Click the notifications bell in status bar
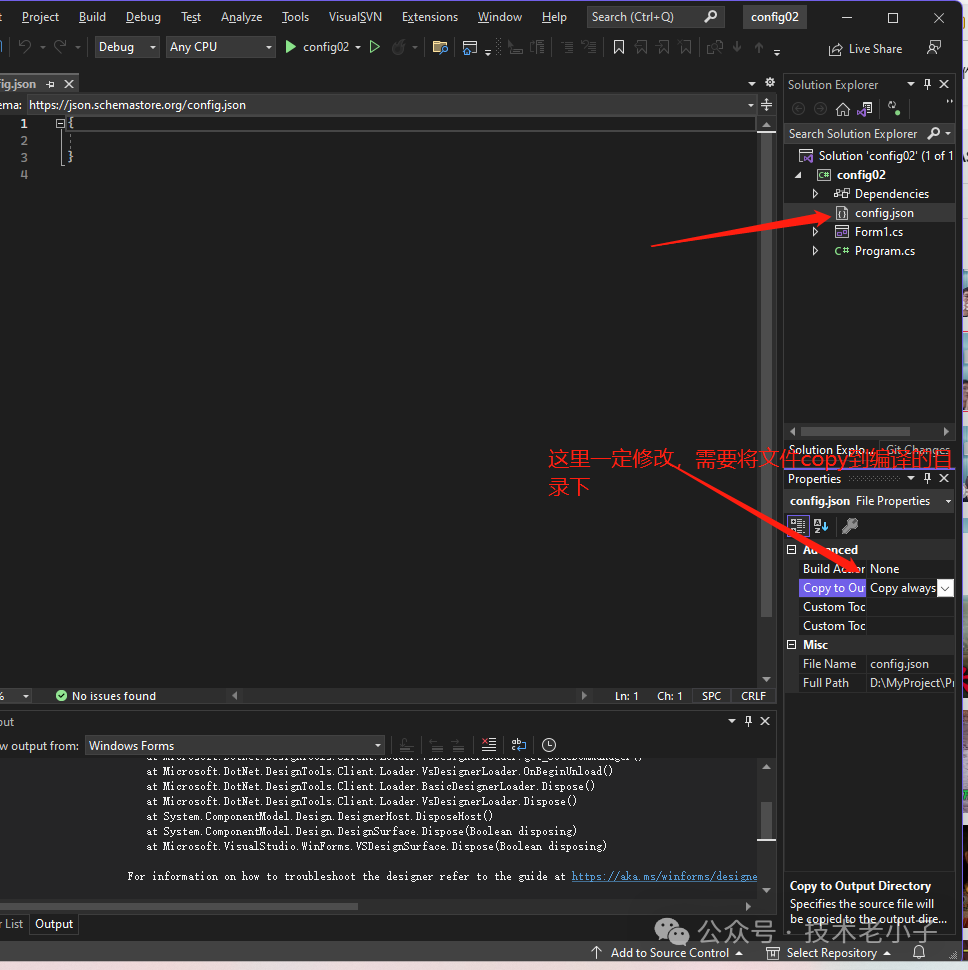Image resolution: width=968 pixels, height=970 pixels. tap(919, 953)
